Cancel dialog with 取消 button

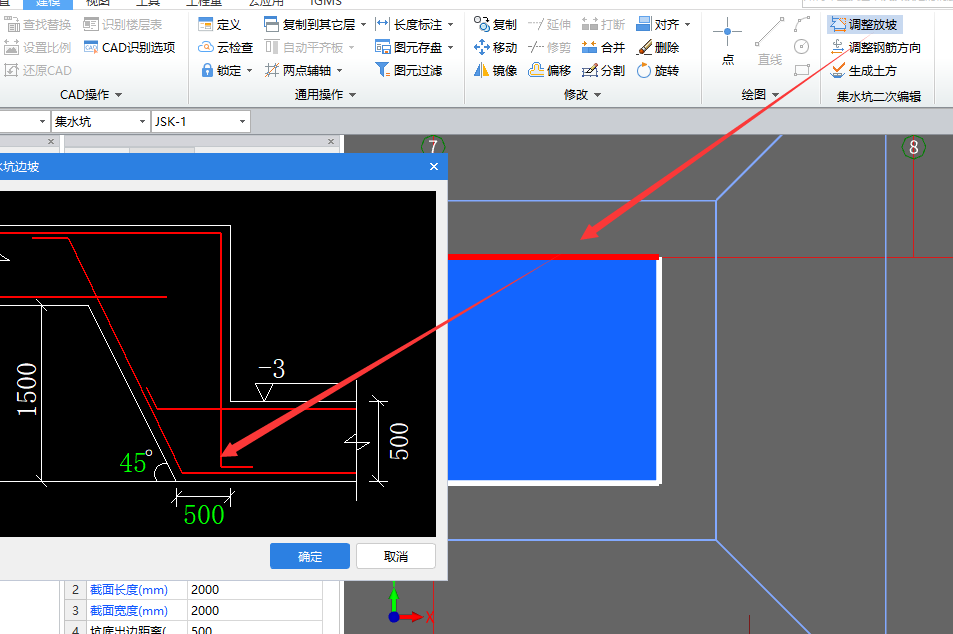point(396,556)
